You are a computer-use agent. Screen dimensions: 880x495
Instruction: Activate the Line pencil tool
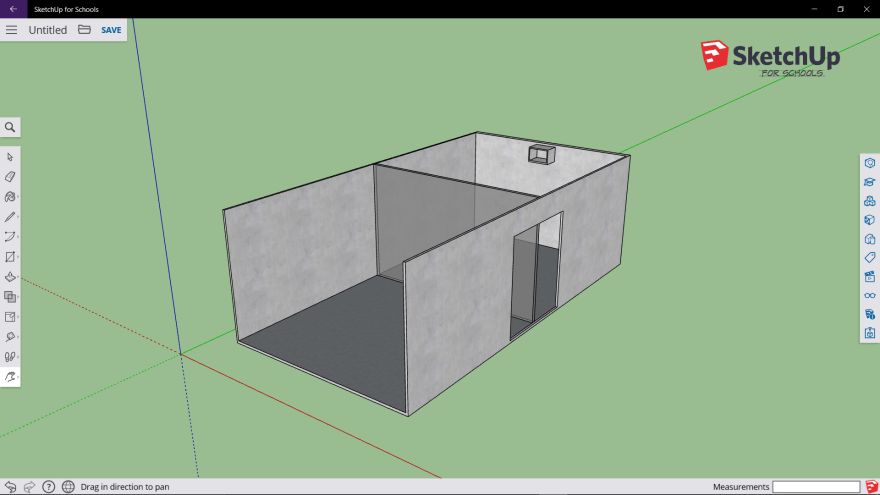[10, 217]
